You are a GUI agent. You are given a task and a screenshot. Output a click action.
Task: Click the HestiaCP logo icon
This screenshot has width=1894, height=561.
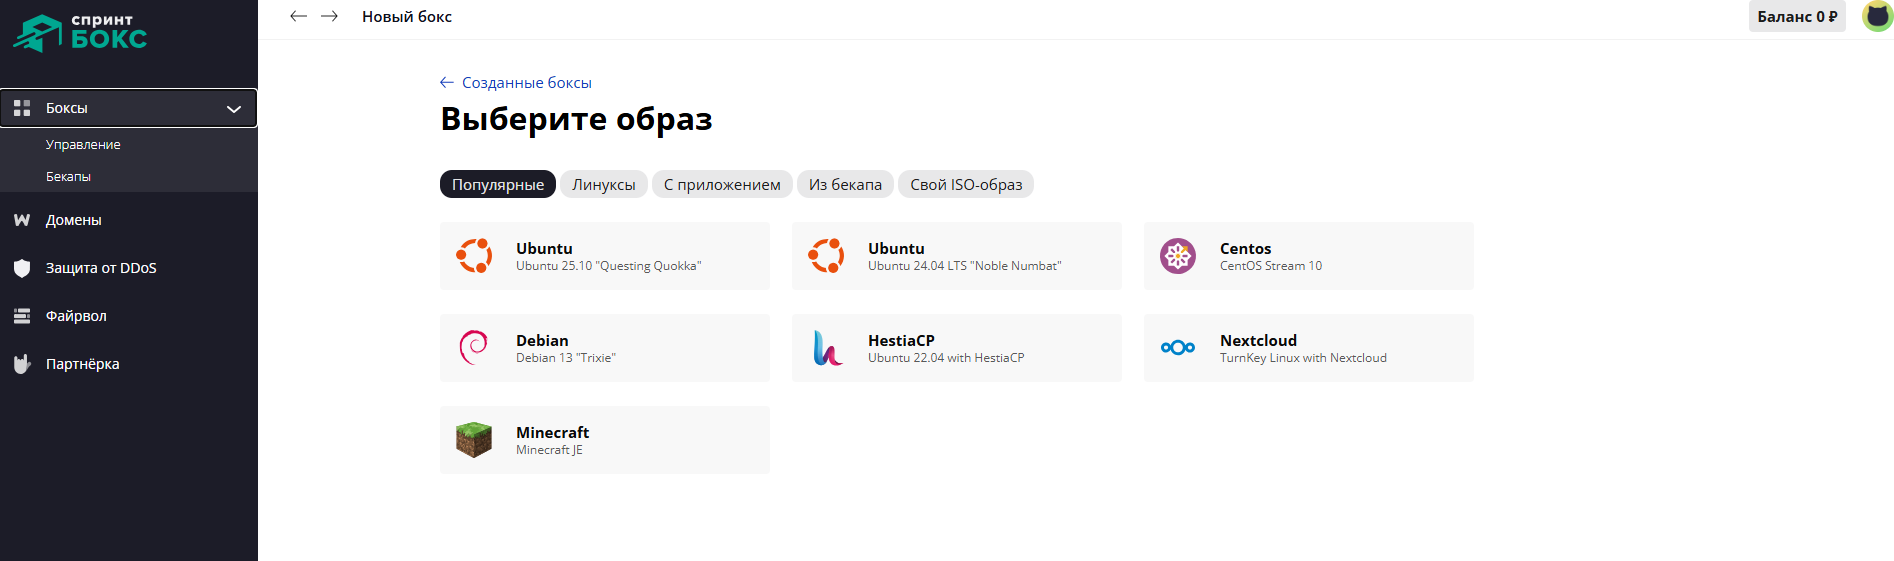coord(826,348)
